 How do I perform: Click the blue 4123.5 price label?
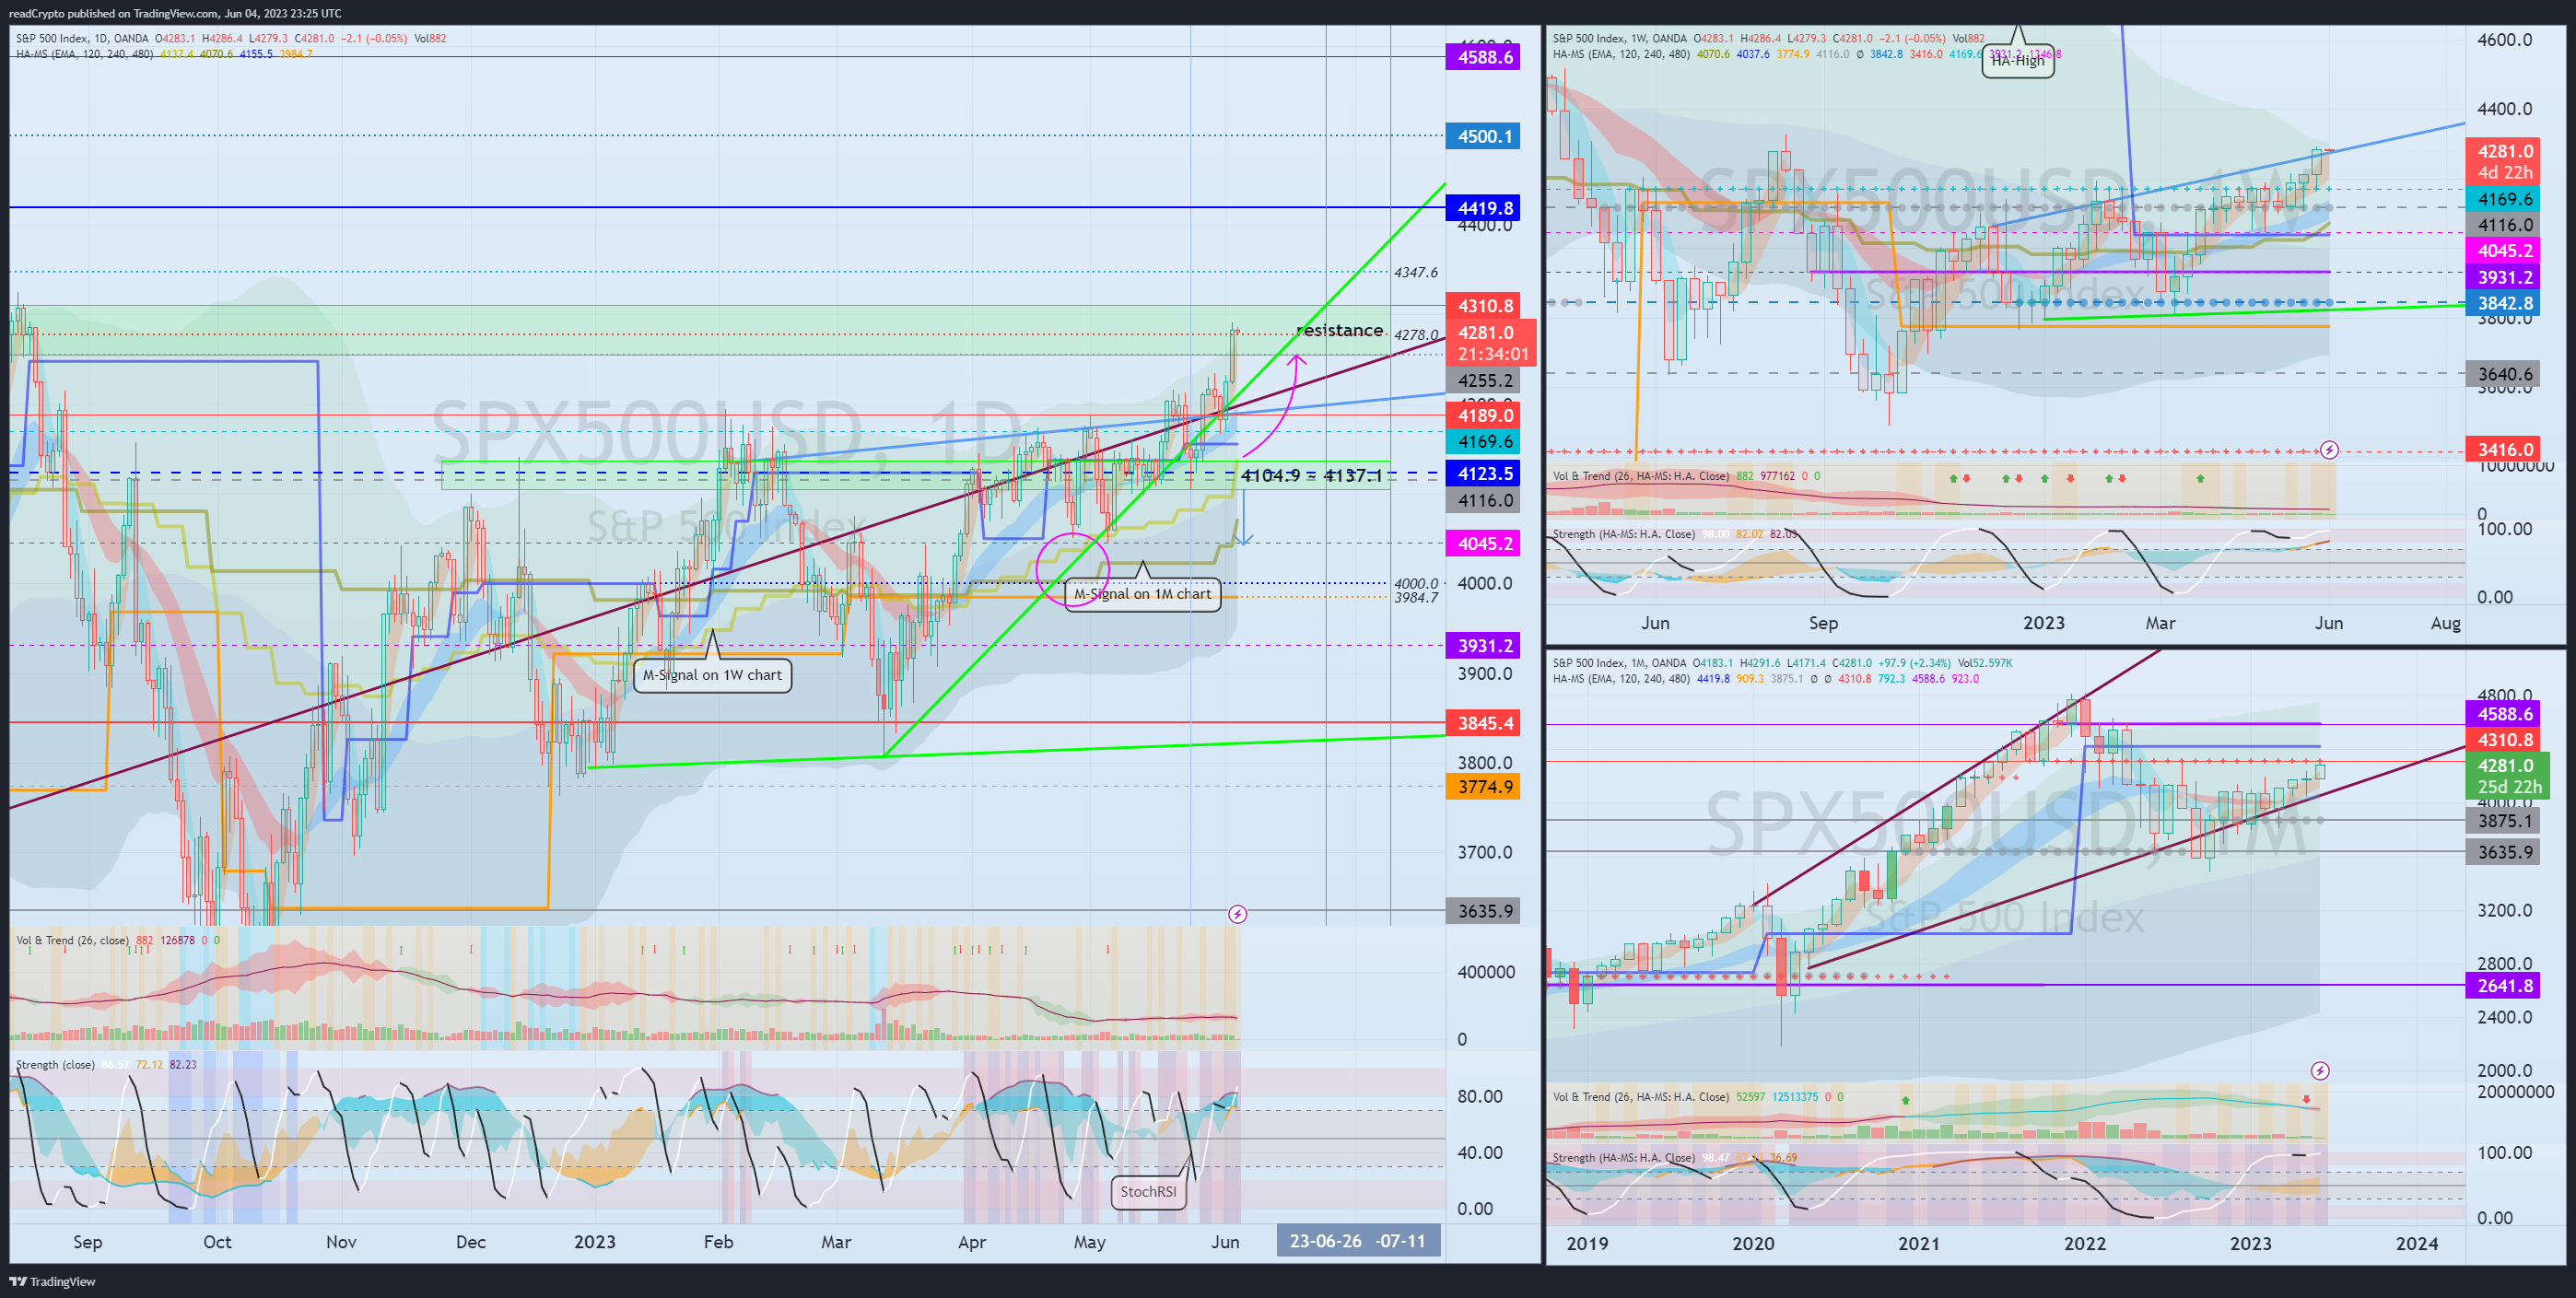coord(1485,473)
